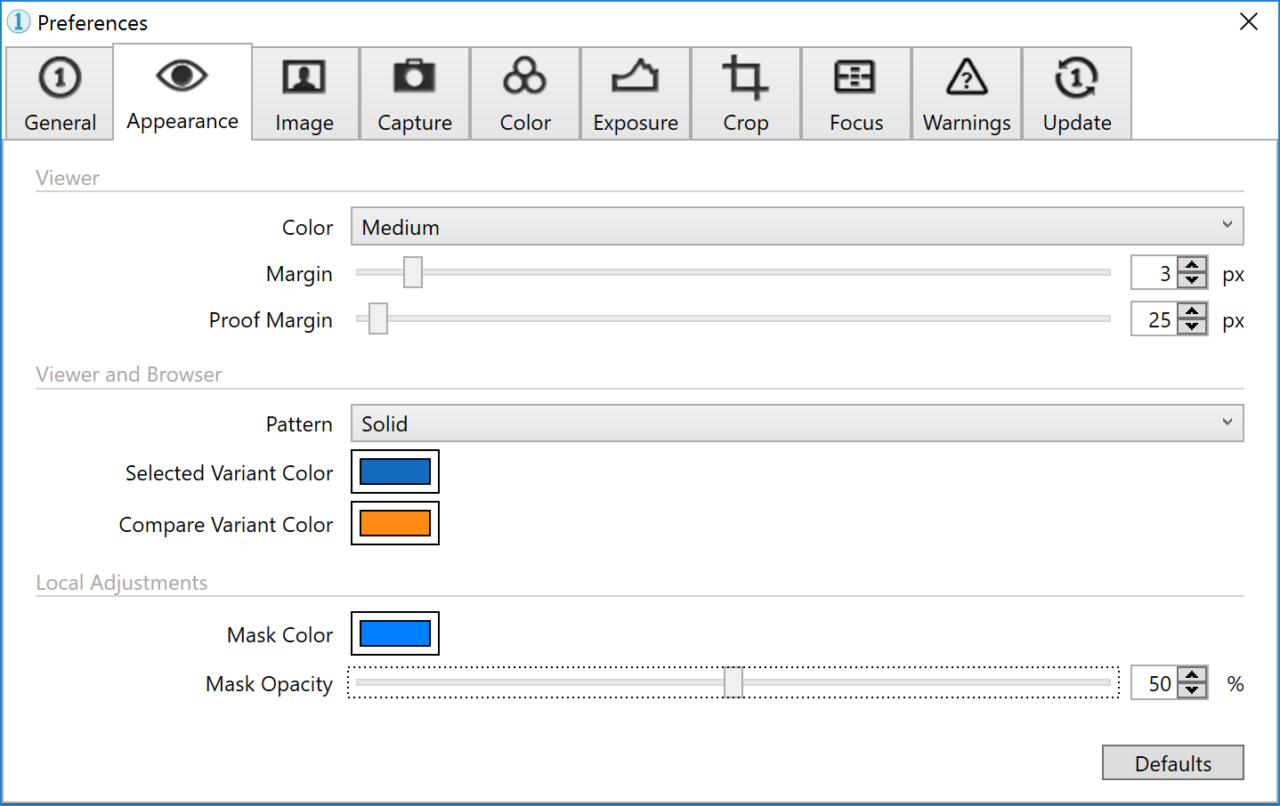Change the Compare Variant Color swatch
Screen dimensions: 1280x806
[x=394, y=523]
